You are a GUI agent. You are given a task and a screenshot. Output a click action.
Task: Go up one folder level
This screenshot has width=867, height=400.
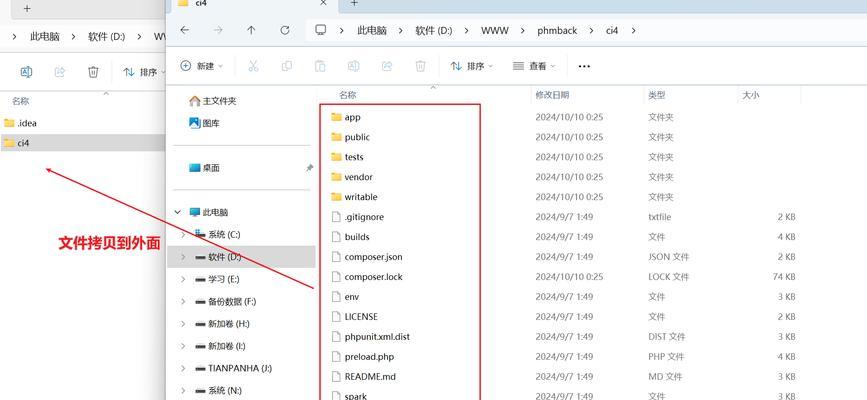pos(251,30)
